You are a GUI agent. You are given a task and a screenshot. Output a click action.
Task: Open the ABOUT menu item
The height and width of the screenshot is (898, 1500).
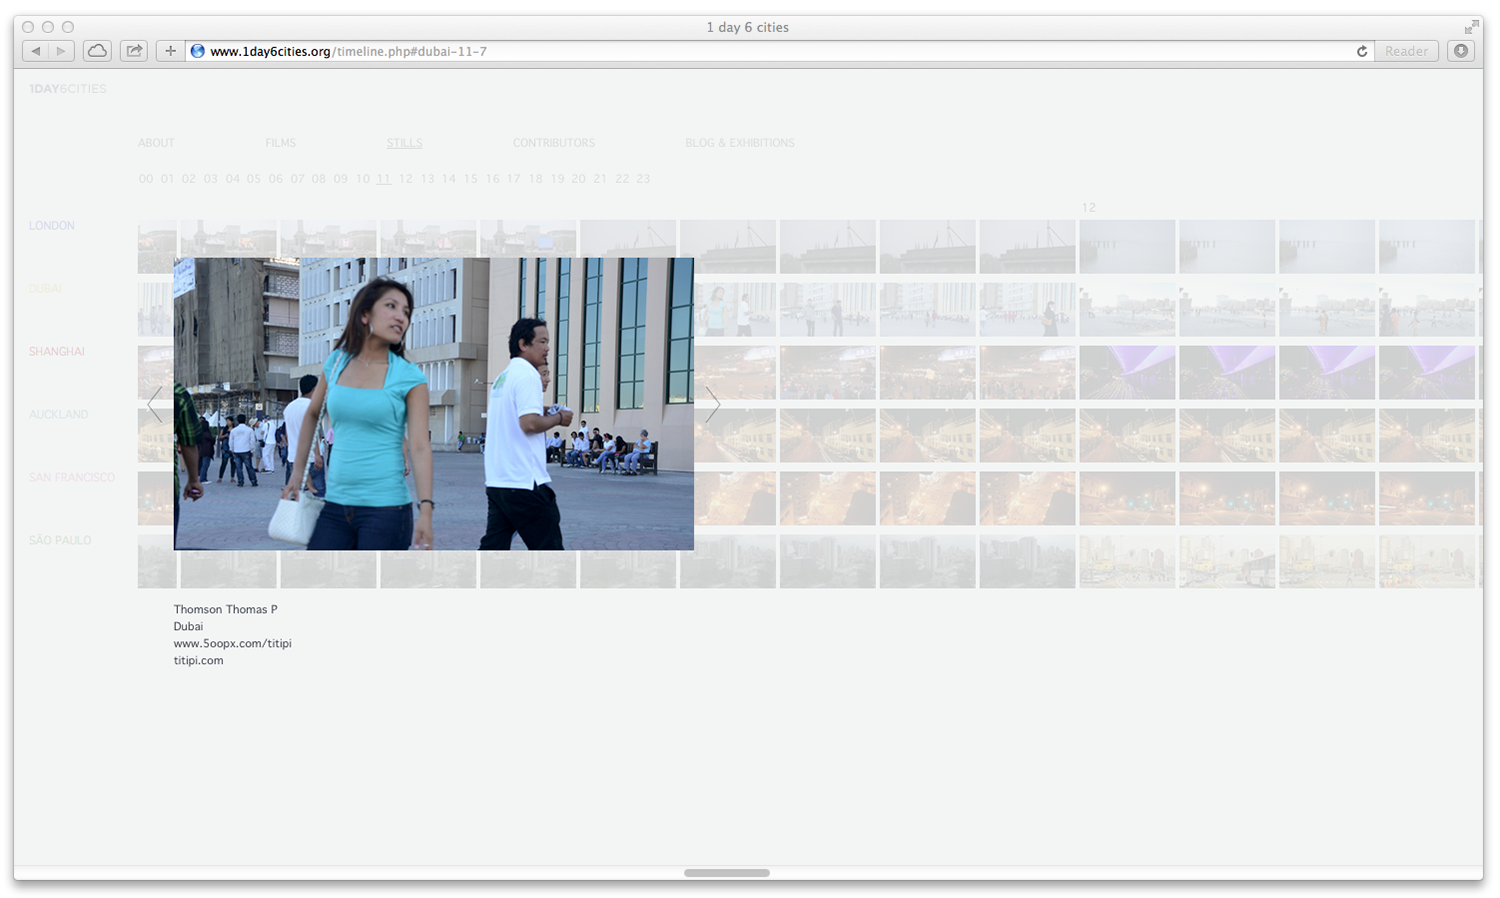(x=156, y=143)
